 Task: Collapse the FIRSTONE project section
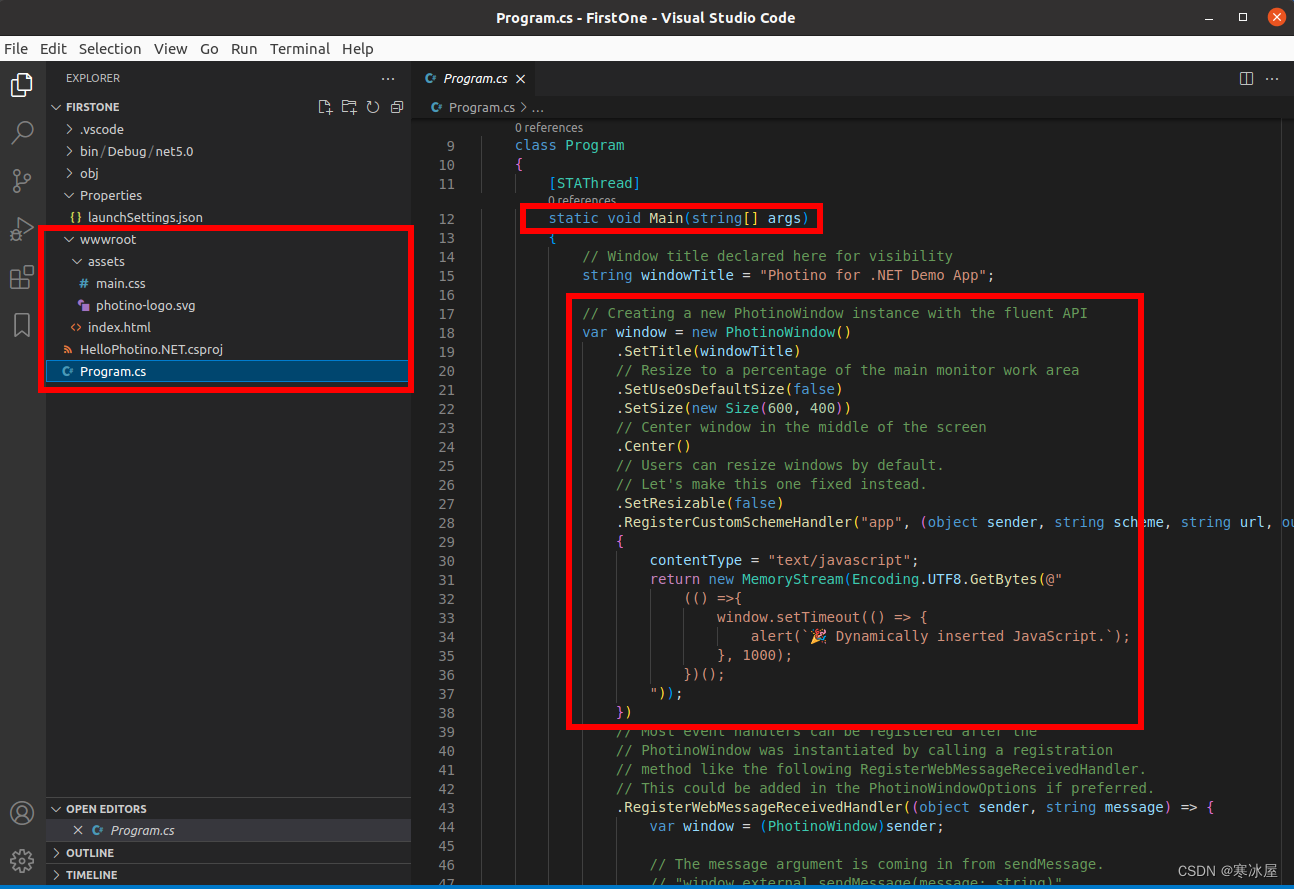pos(92,107)
